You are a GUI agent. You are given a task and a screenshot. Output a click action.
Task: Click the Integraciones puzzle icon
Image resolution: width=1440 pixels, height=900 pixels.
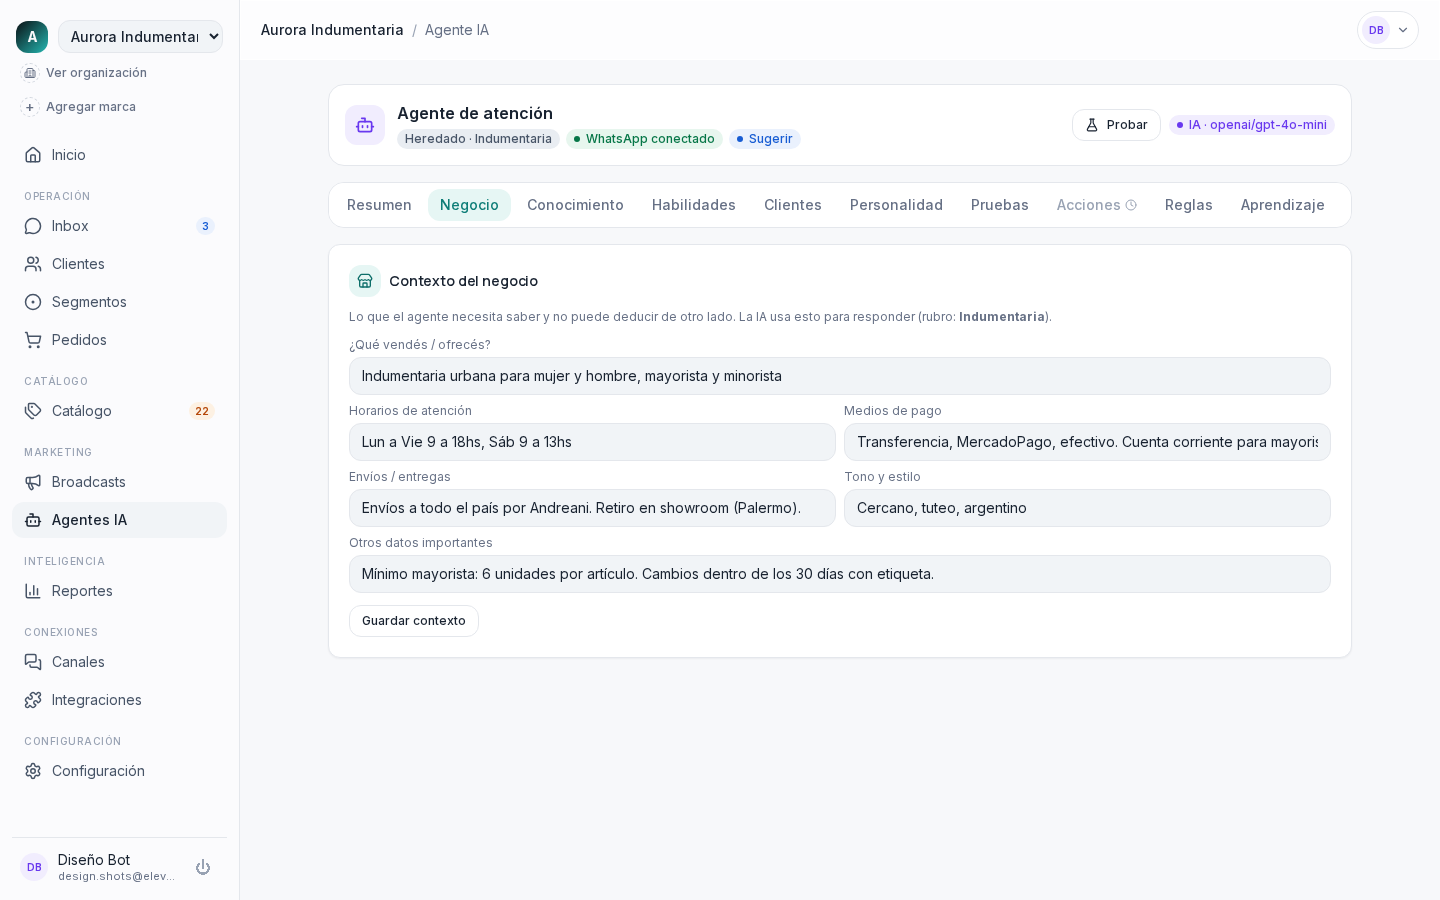coord(33,700)
